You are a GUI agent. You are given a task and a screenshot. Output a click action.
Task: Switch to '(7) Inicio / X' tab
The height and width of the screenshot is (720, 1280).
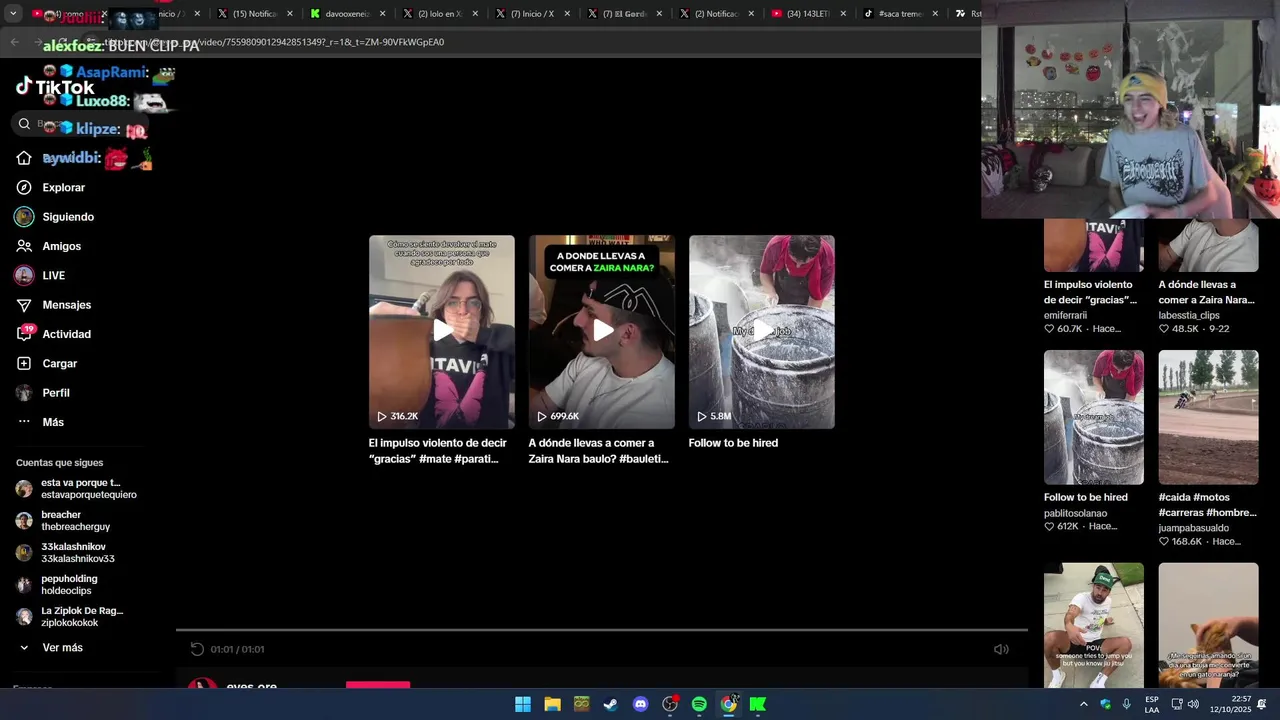coord(531,14)
